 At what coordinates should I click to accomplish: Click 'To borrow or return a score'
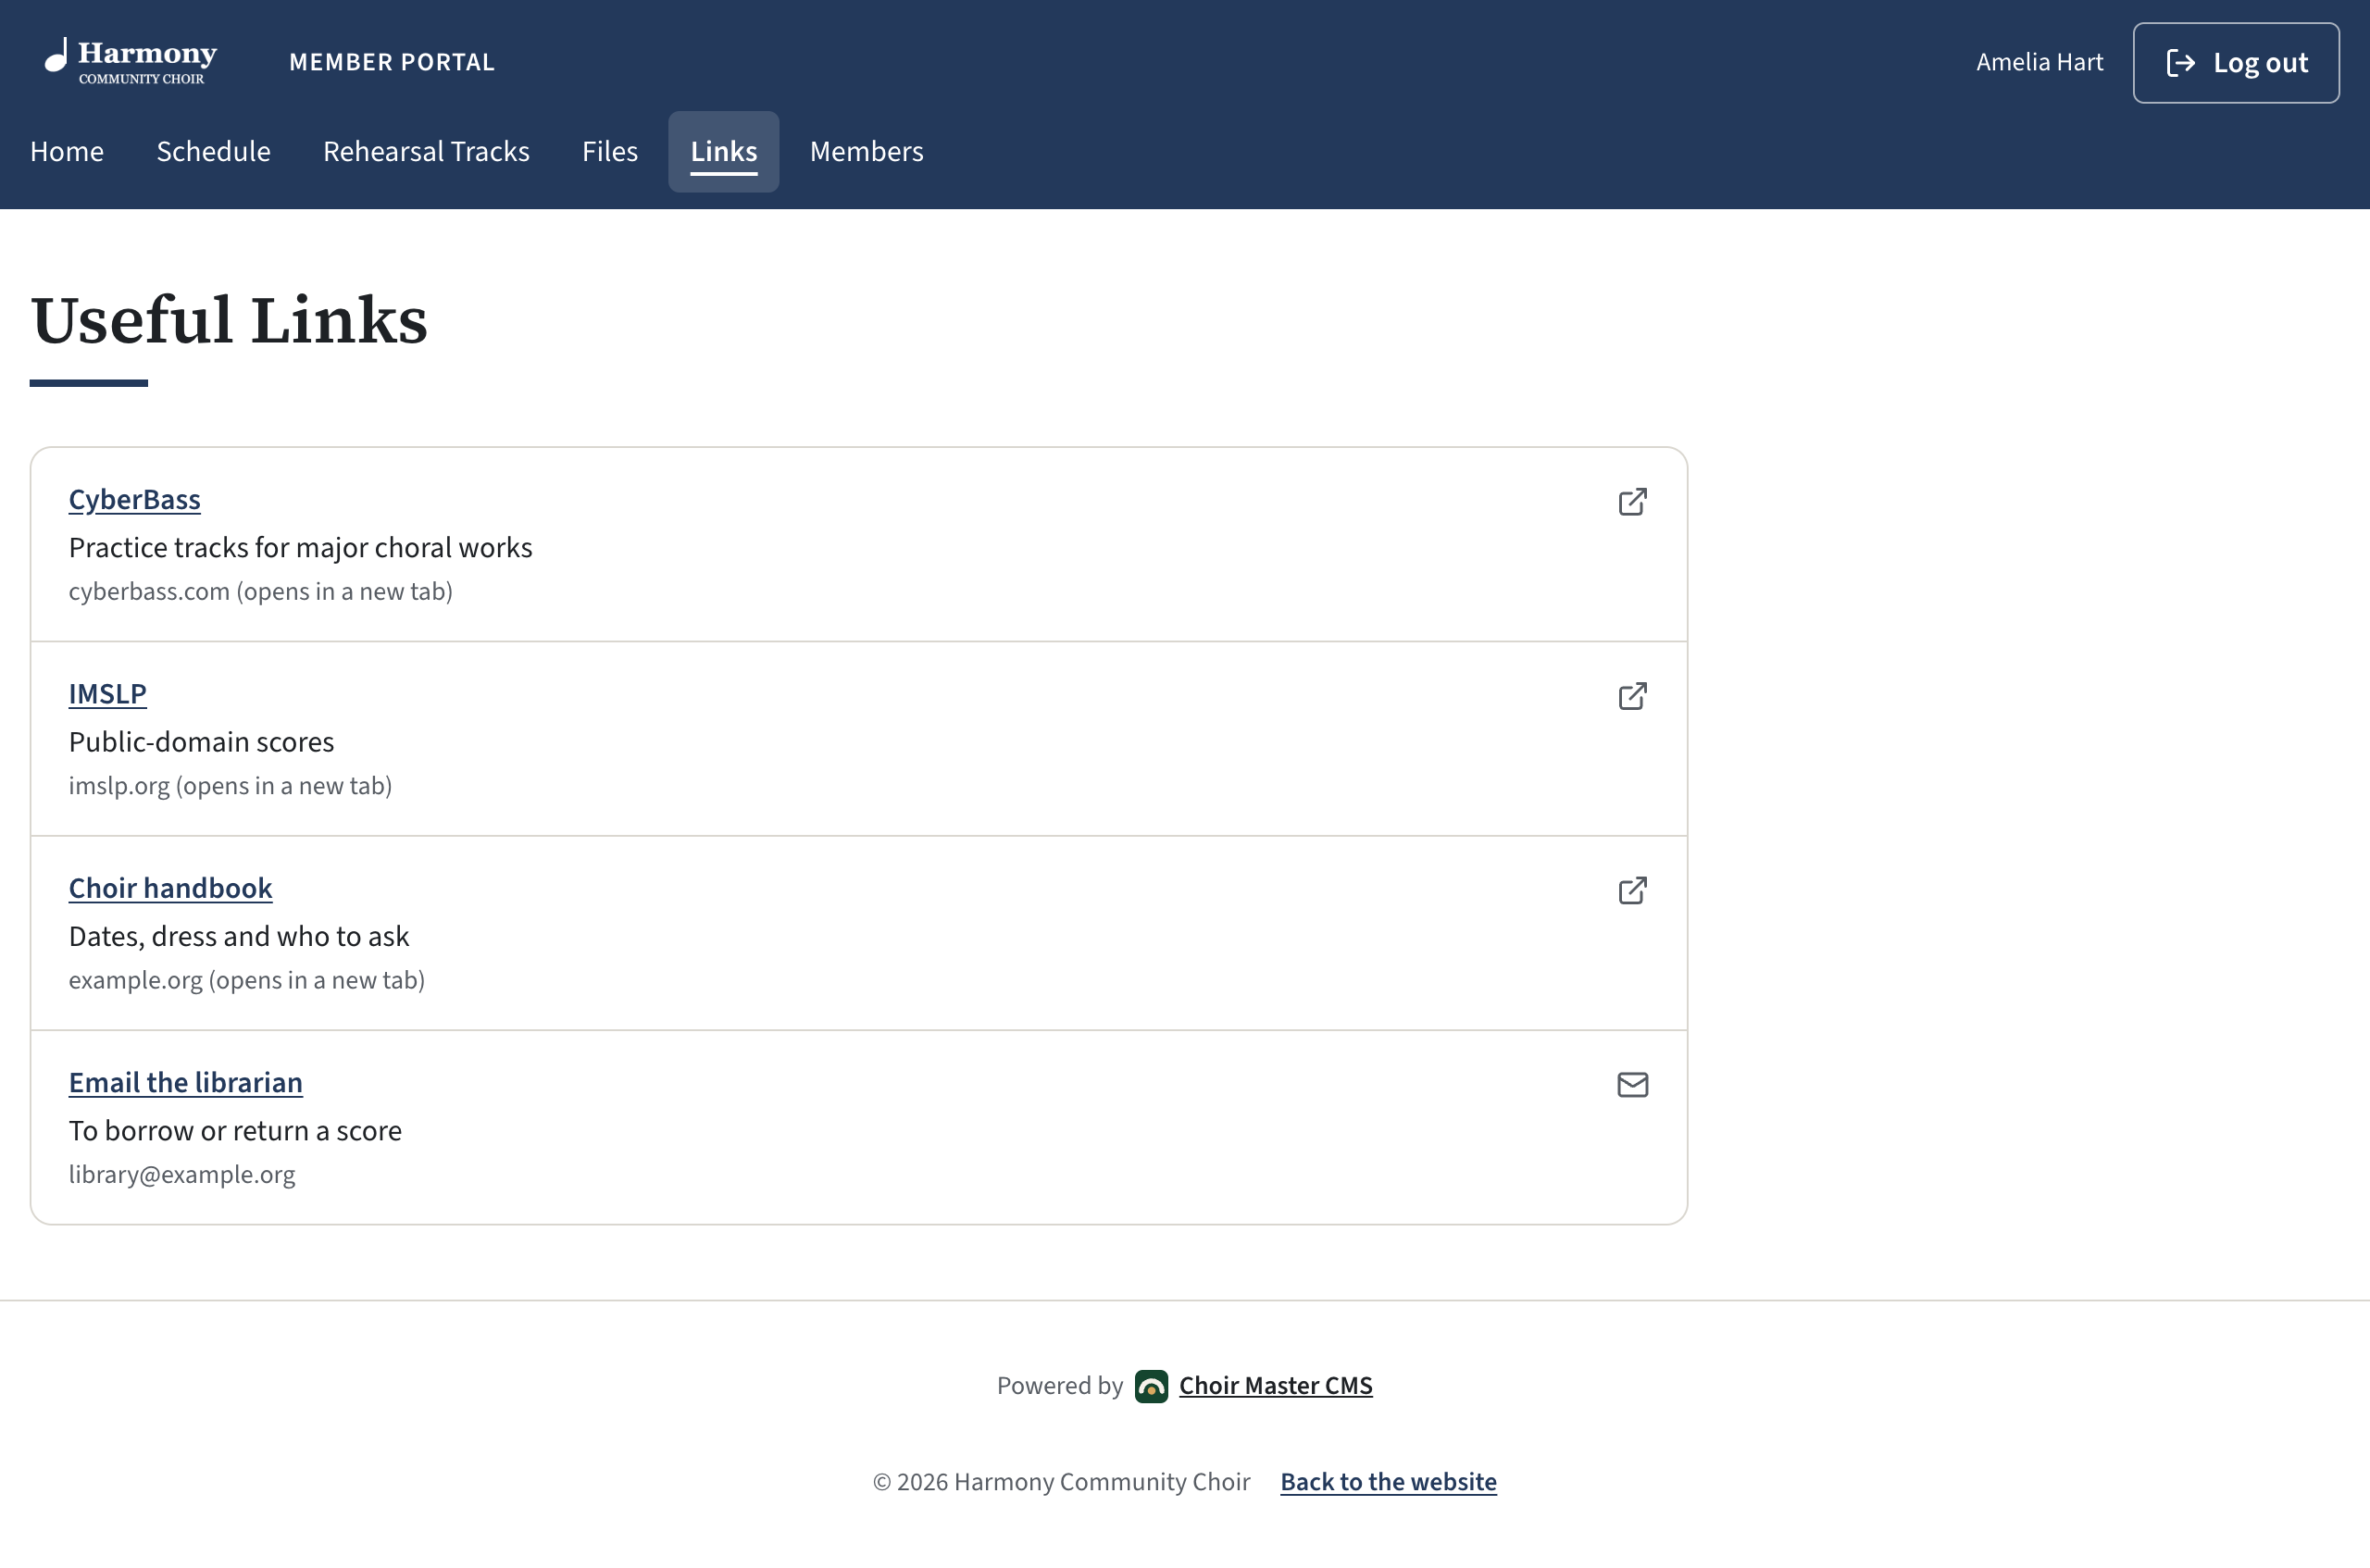[x=235, y=1131]
